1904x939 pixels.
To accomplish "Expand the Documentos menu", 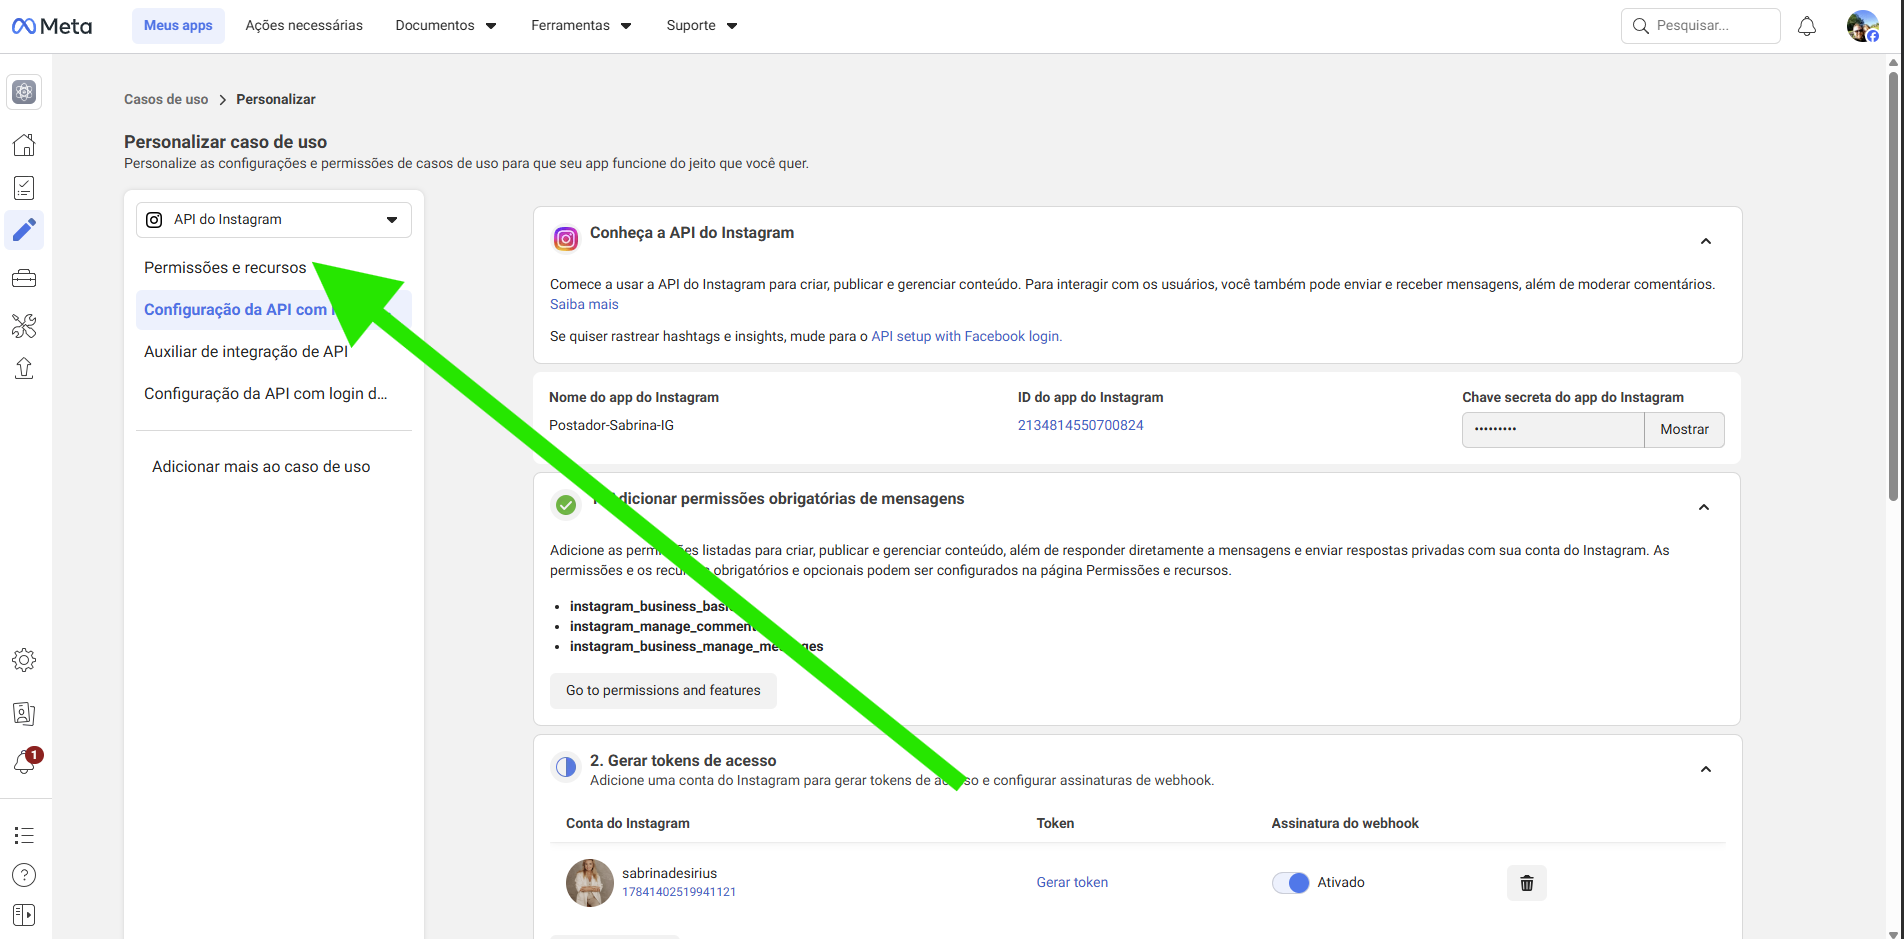I will [446, 26].
